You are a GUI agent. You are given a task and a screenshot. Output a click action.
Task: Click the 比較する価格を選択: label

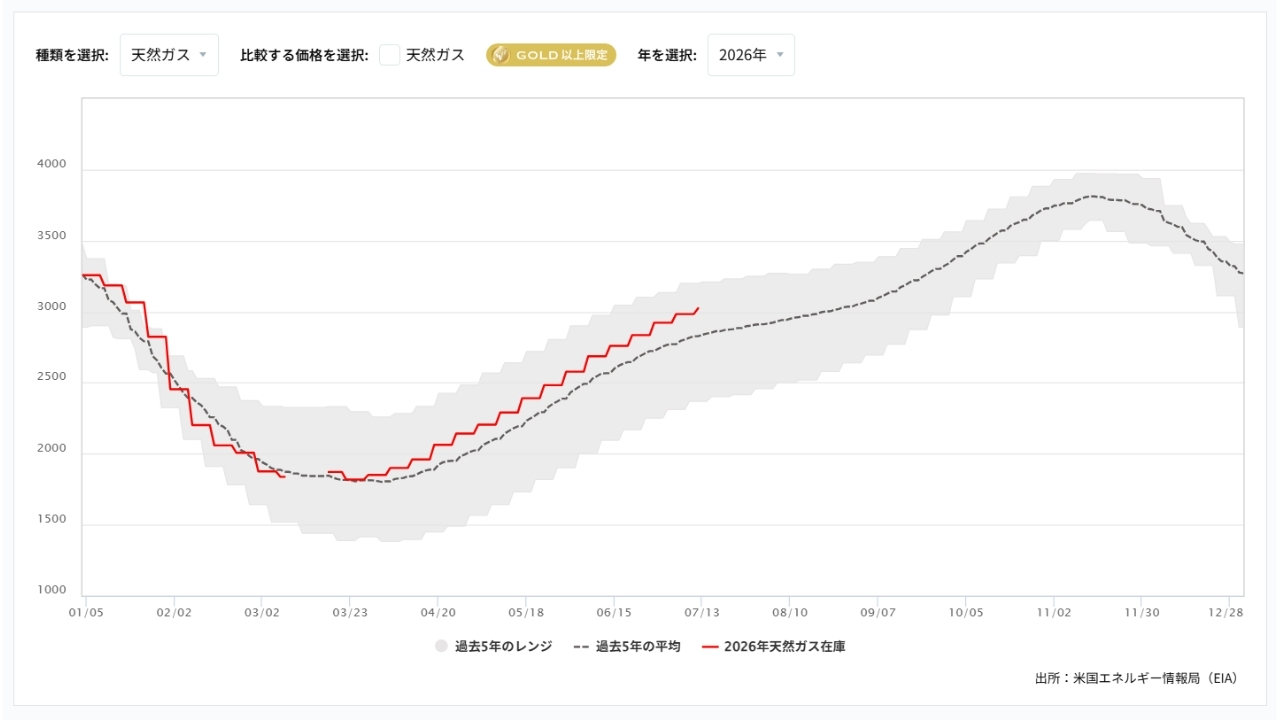305,55
